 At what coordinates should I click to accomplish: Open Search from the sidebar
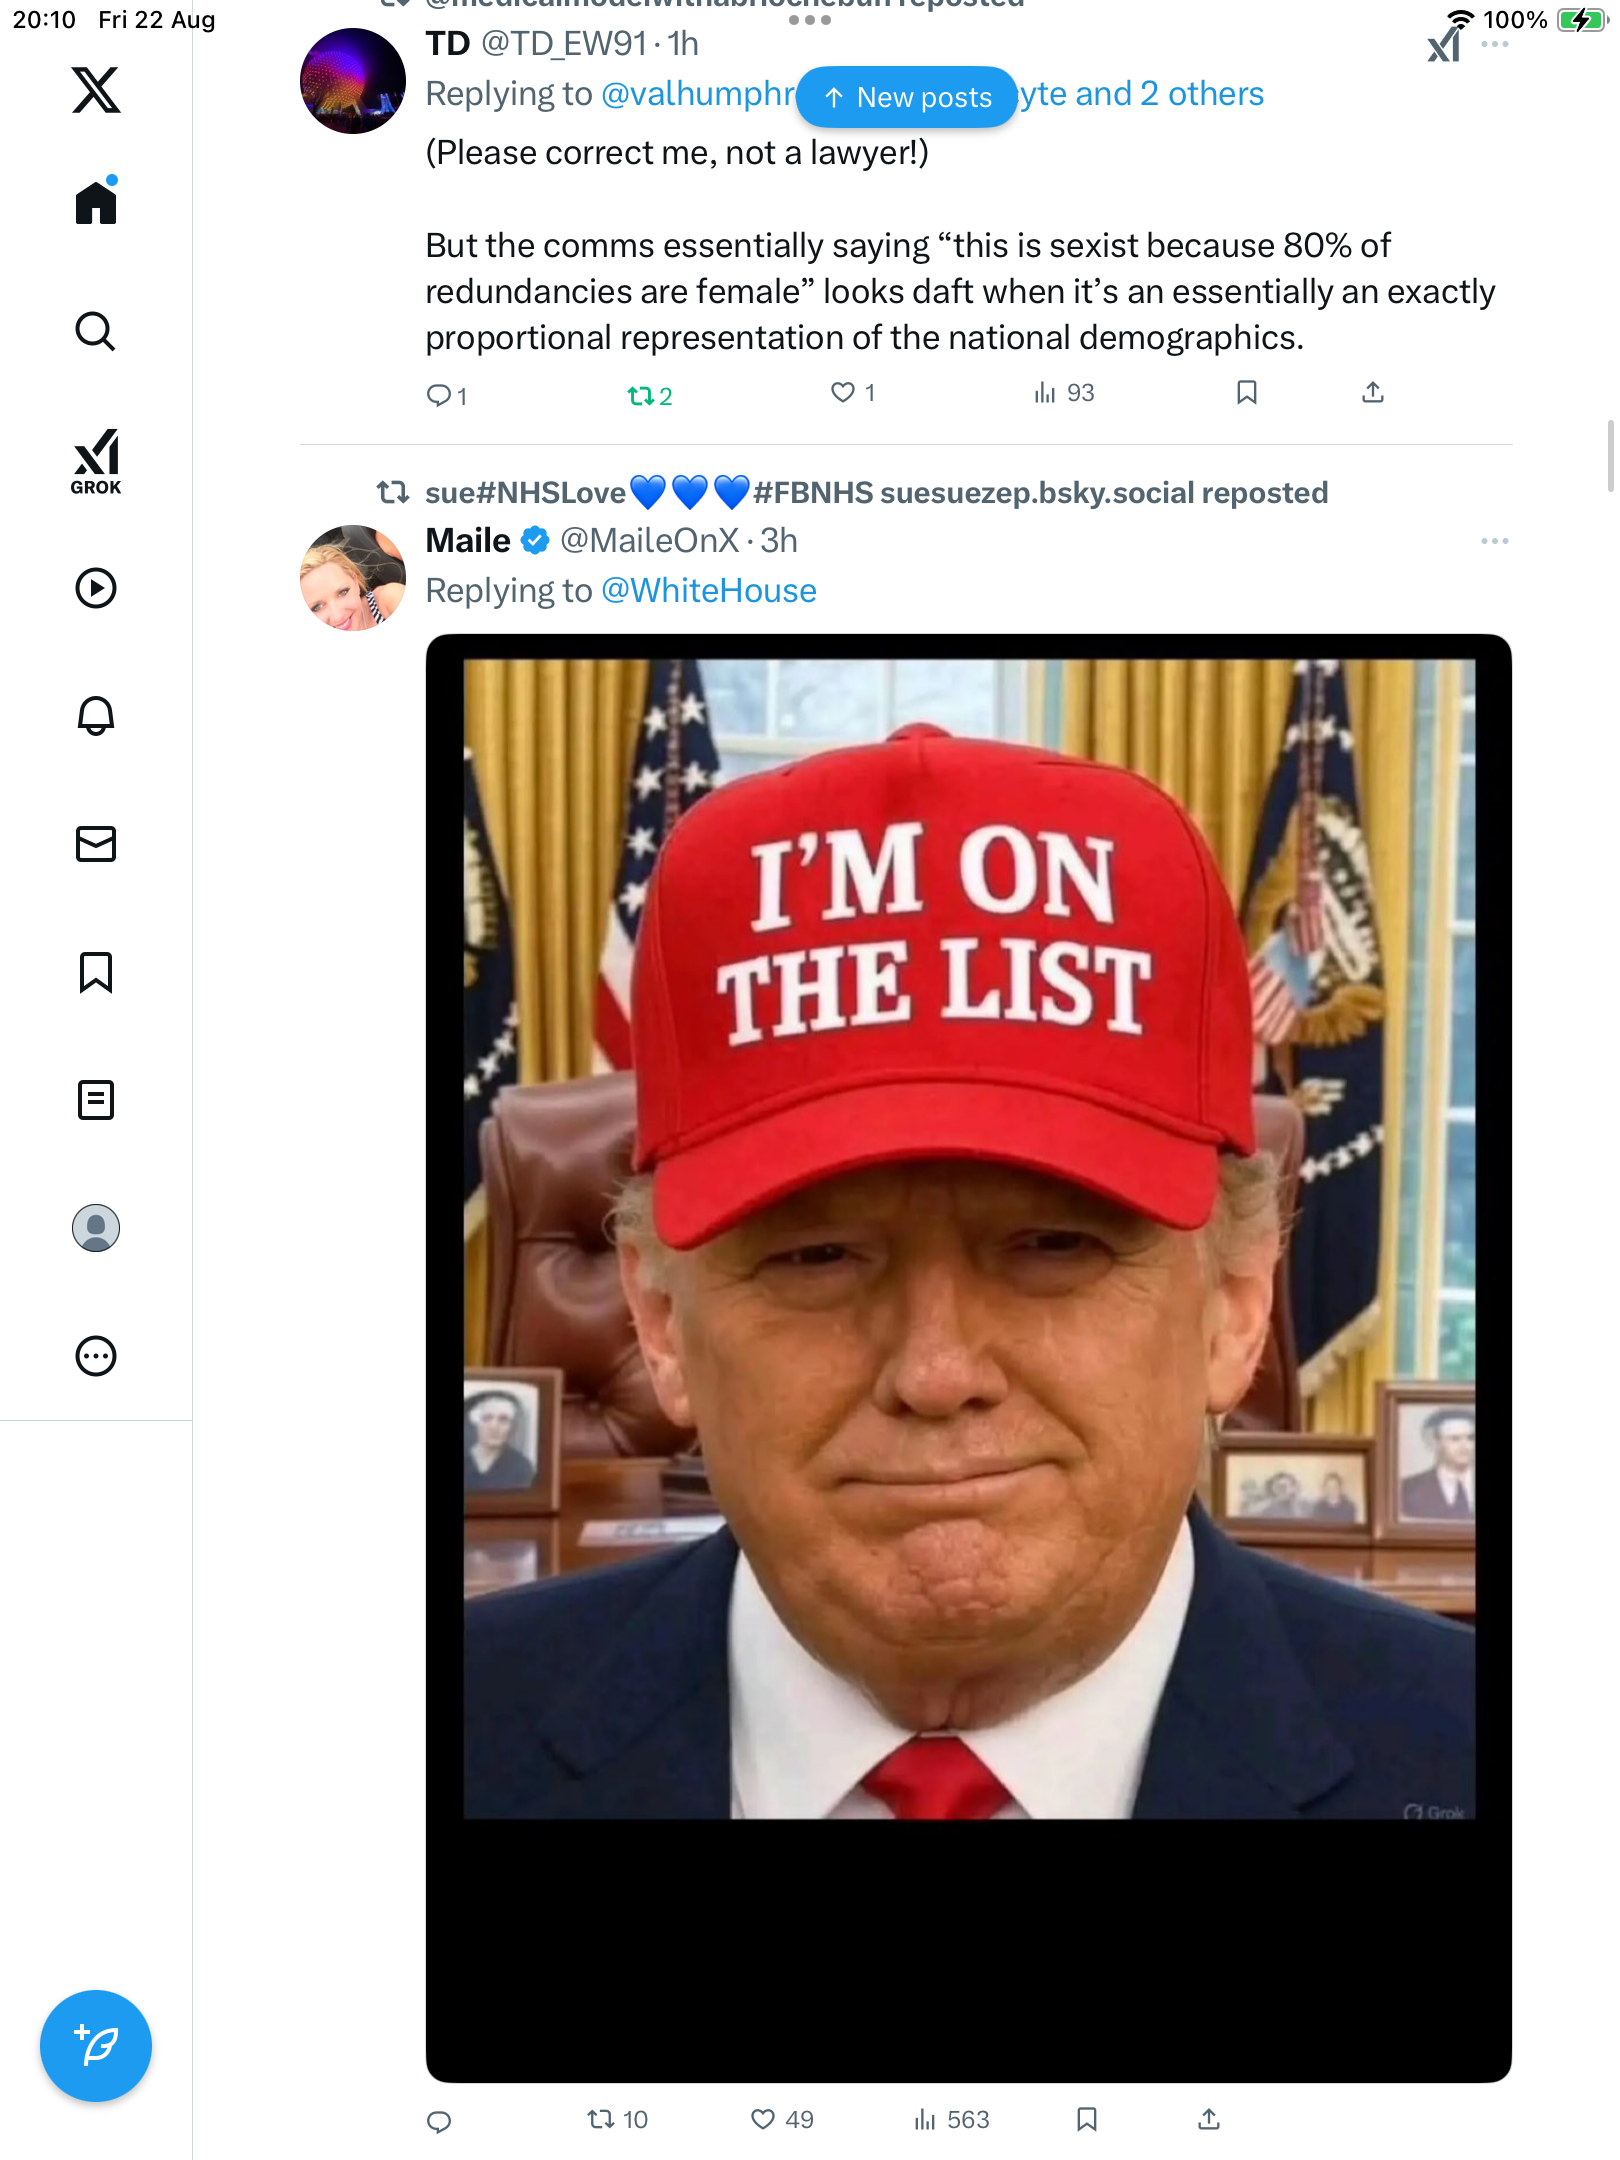[x=96, y=331]
